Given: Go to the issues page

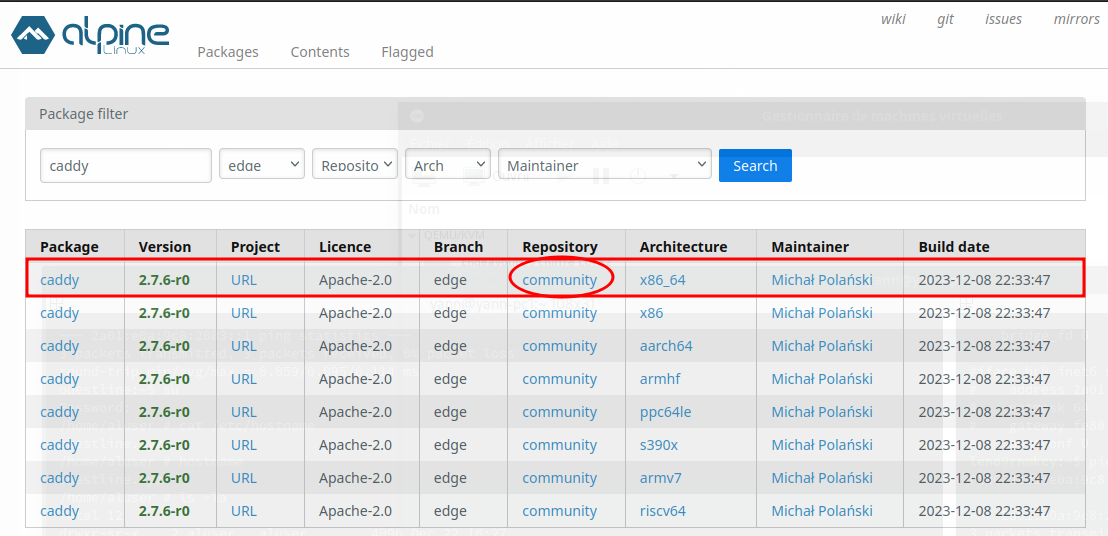Looking at the screenshot, I should pos(1003,19).
